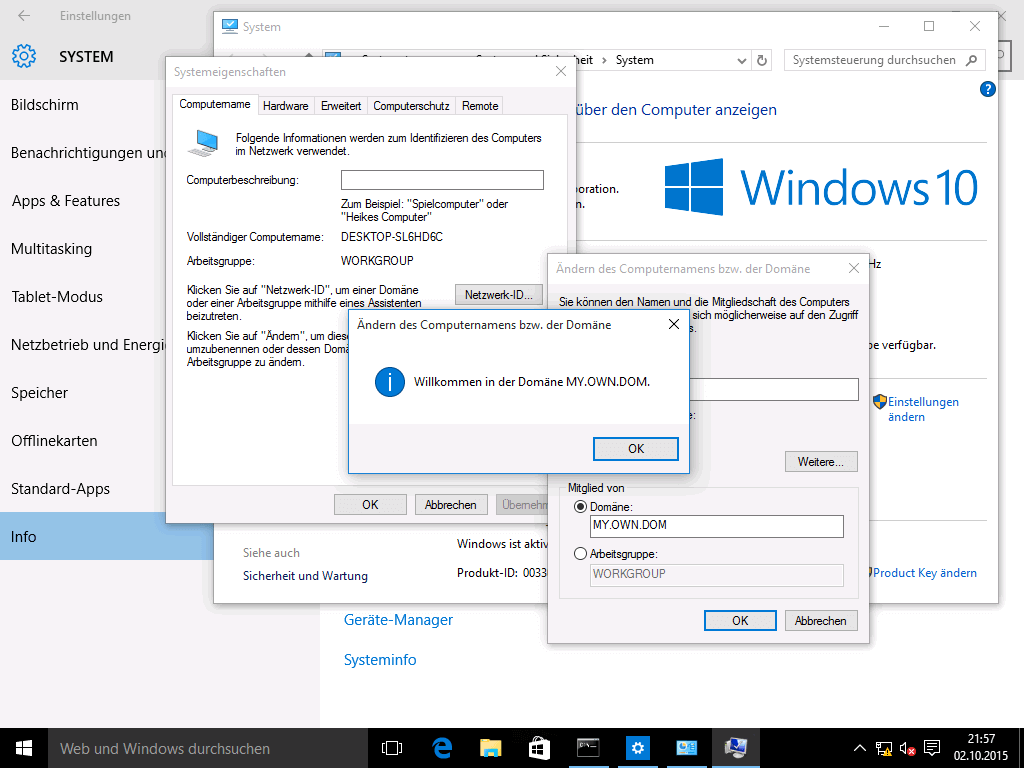Screen dimensions: 1024x768
Task: Switch to the Hardware tab
Action: pos(285,106)
